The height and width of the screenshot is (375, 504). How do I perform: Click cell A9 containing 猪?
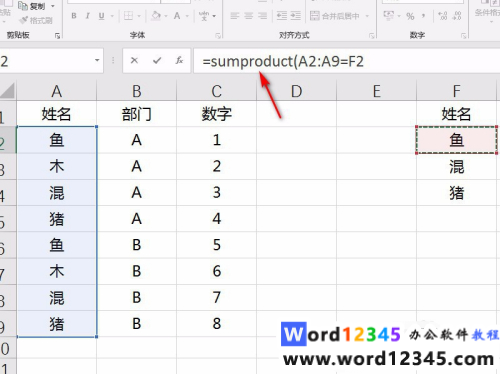[x=57, y=324]
